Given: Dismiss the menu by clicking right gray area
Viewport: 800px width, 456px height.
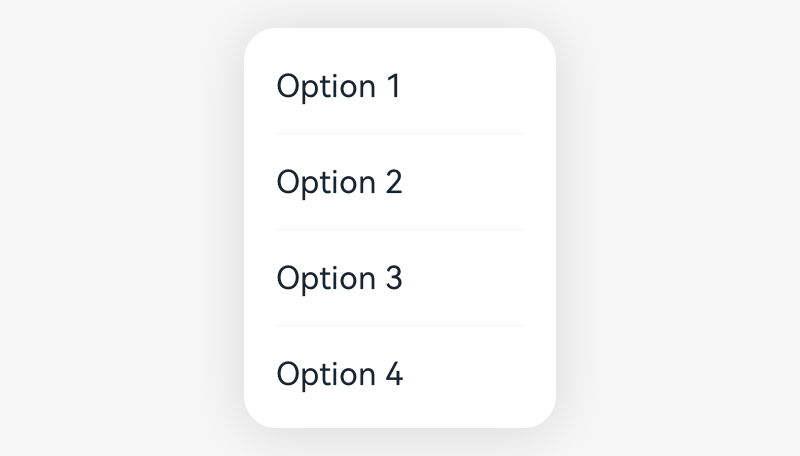Looking at the screenshot, I should point(680,228).
